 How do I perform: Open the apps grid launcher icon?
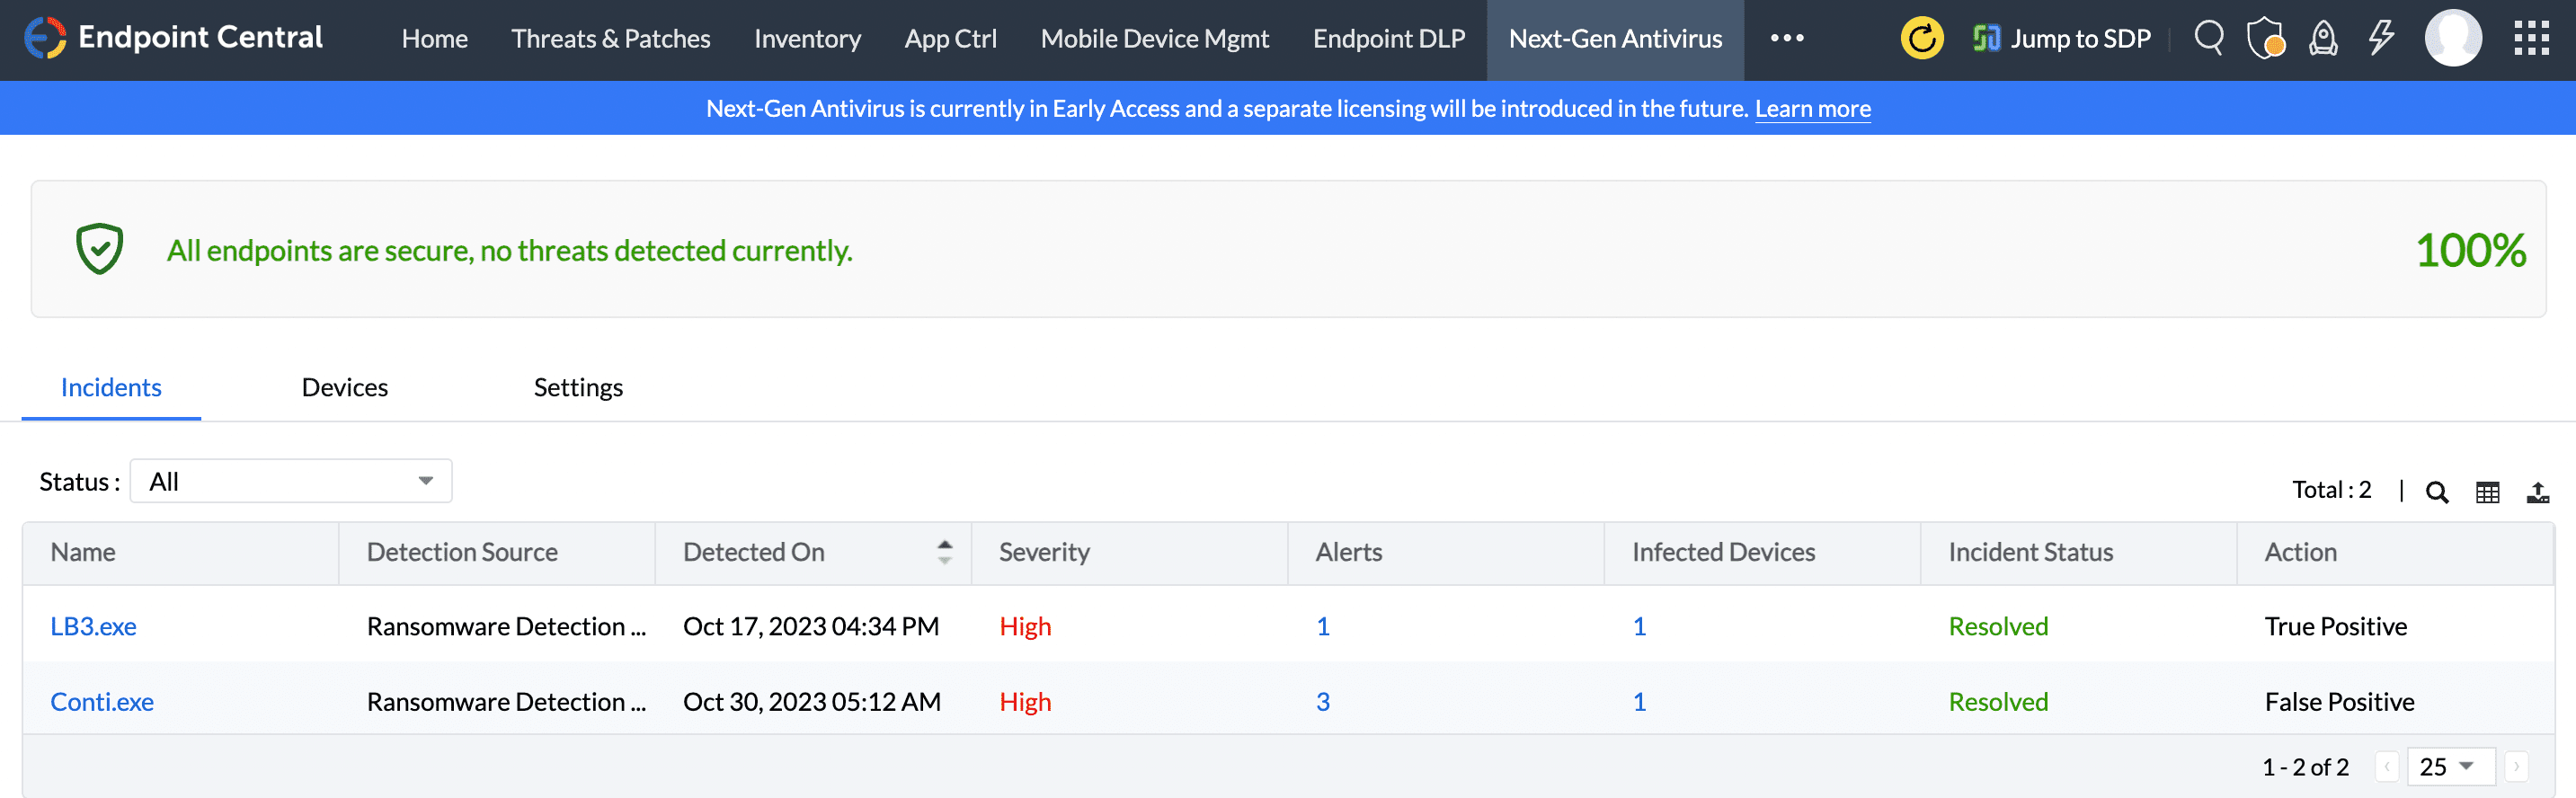[x=2531, y=39]
